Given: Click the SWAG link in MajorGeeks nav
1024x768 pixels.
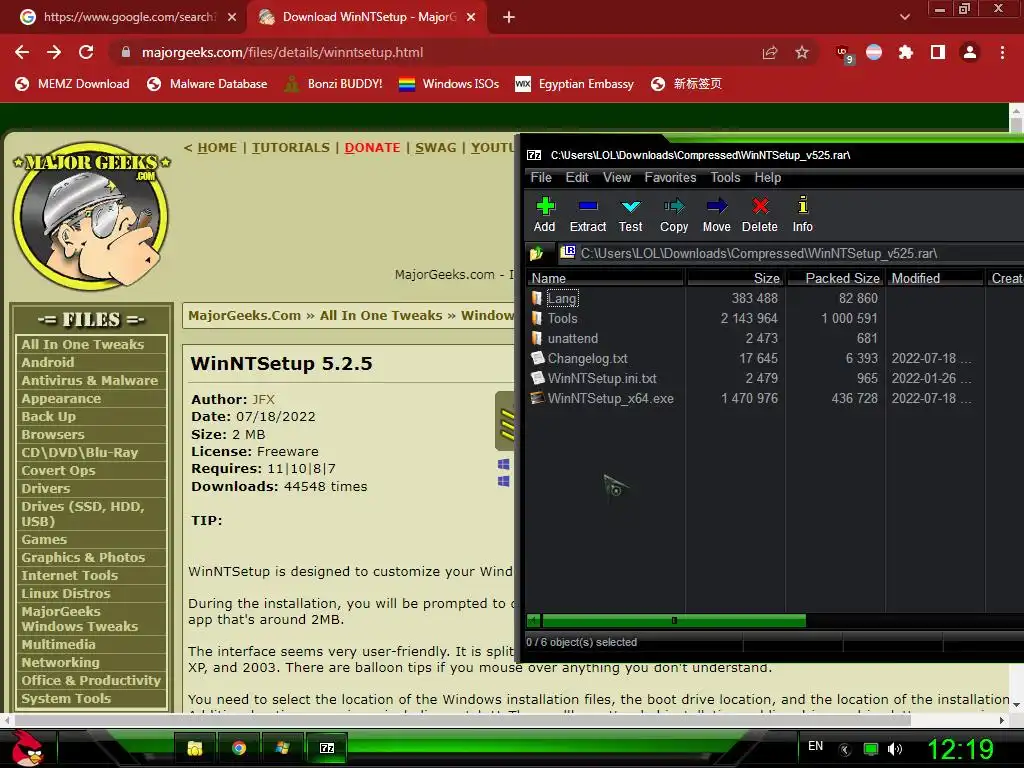Looking at the screenshot, I should 436,148.
